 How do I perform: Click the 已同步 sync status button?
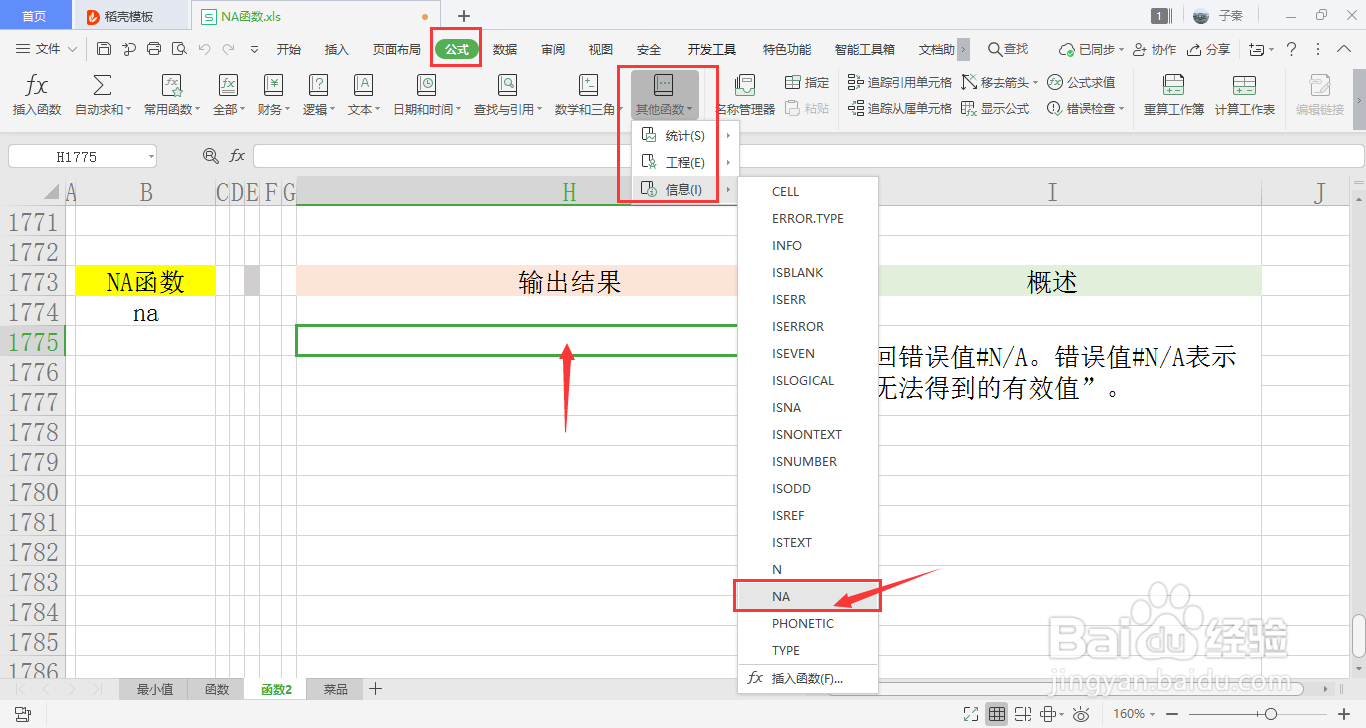(1094, 47)
